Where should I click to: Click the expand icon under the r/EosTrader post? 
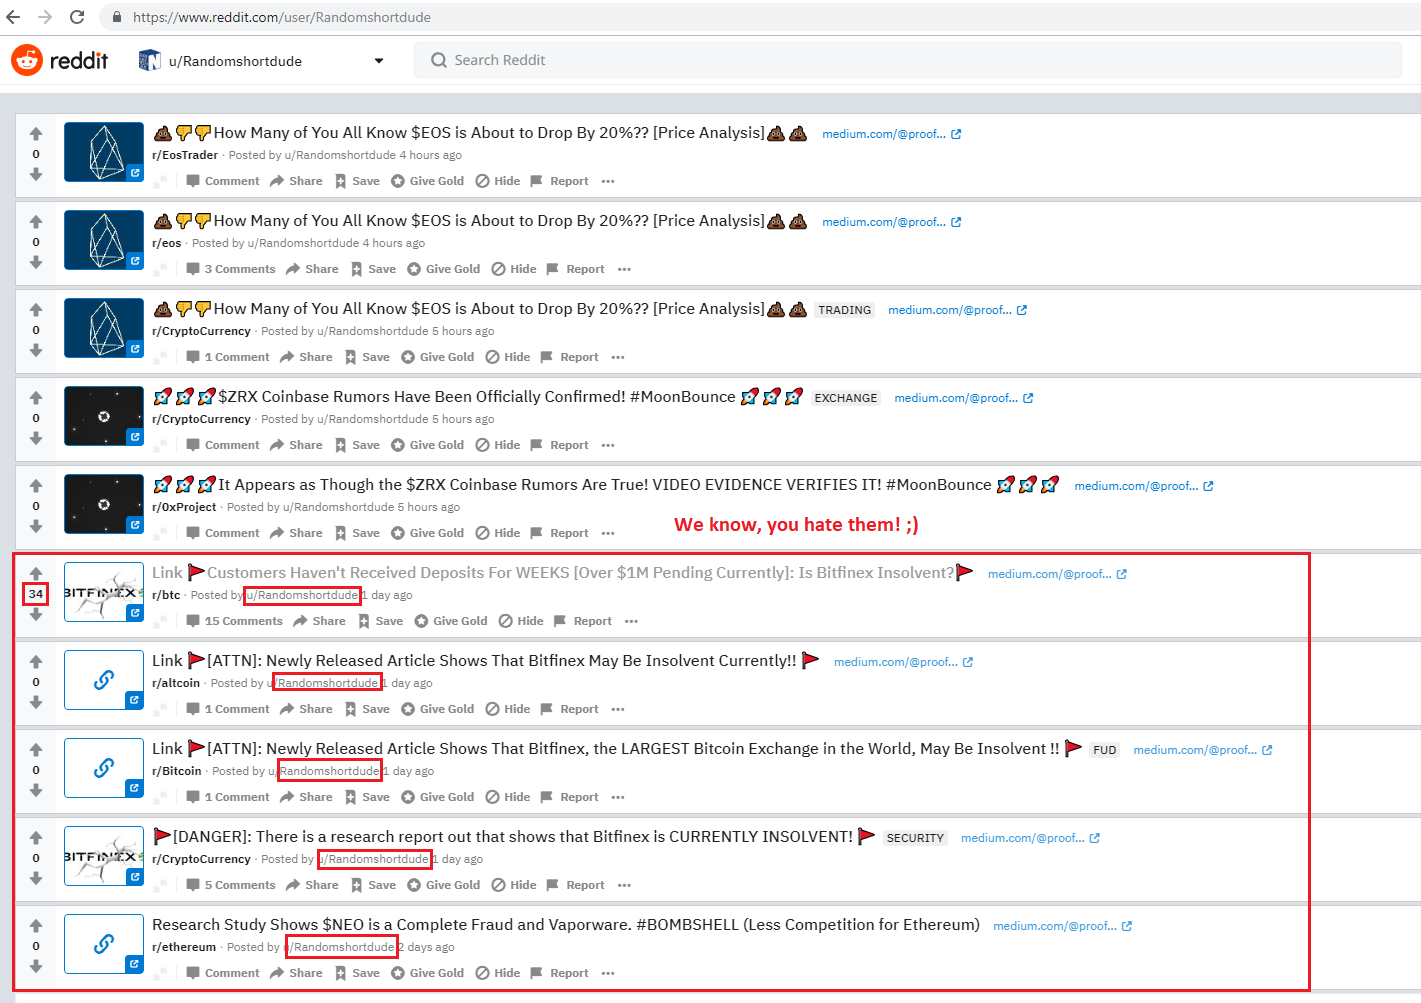coord(160,182)
